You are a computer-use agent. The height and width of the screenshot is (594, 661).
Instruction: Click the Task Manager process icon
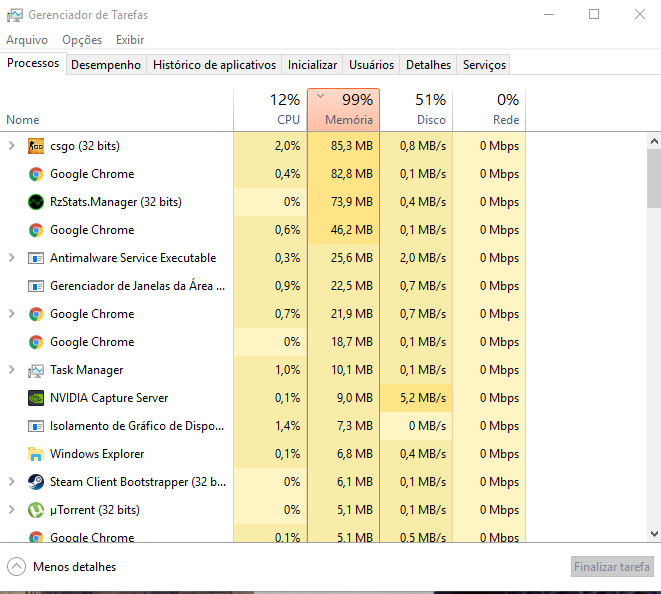coord(36,371)
